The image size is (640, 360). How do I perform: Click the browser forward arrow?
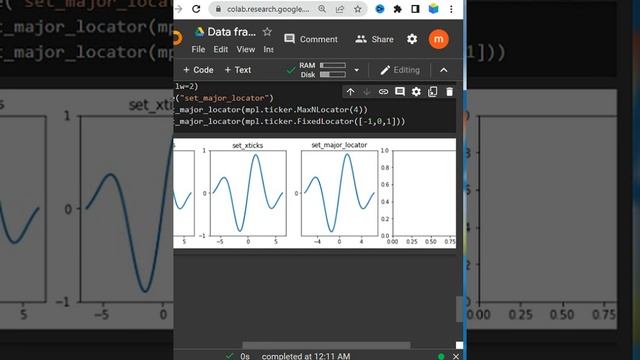[x=178, y=9]
